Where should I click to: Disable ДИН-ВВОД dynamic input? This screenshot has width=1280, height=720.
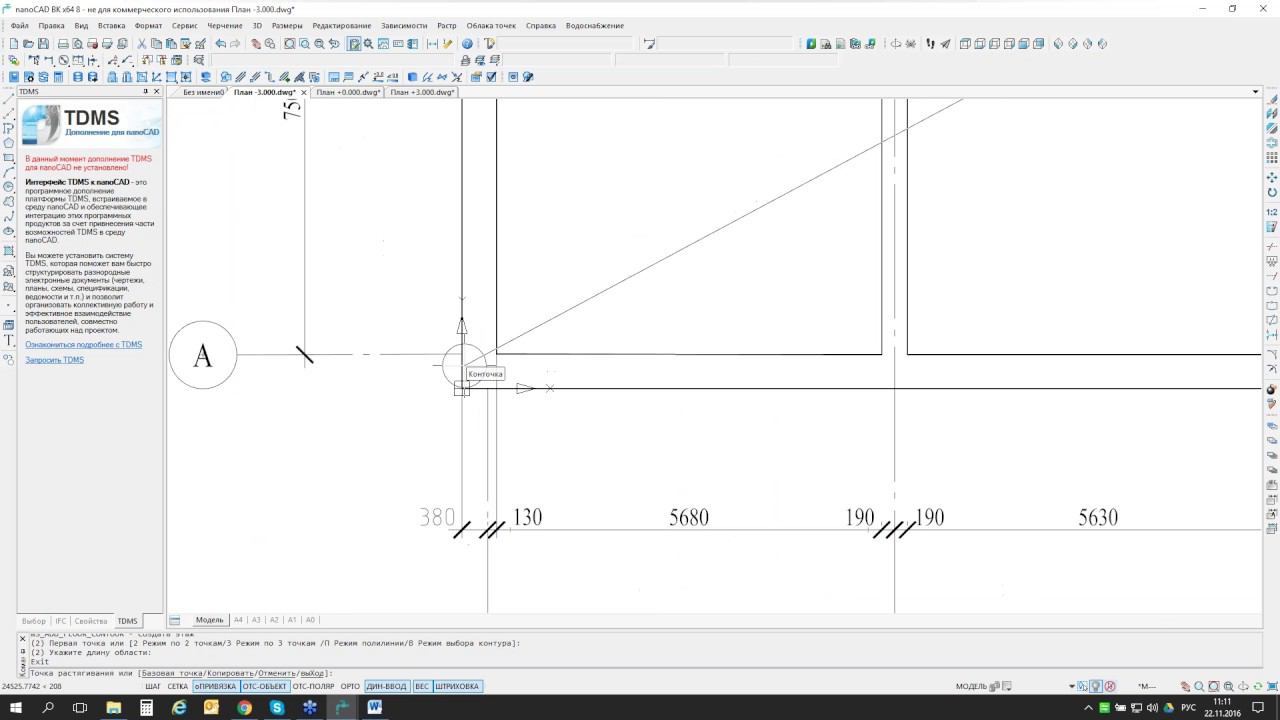coord(386,686)
